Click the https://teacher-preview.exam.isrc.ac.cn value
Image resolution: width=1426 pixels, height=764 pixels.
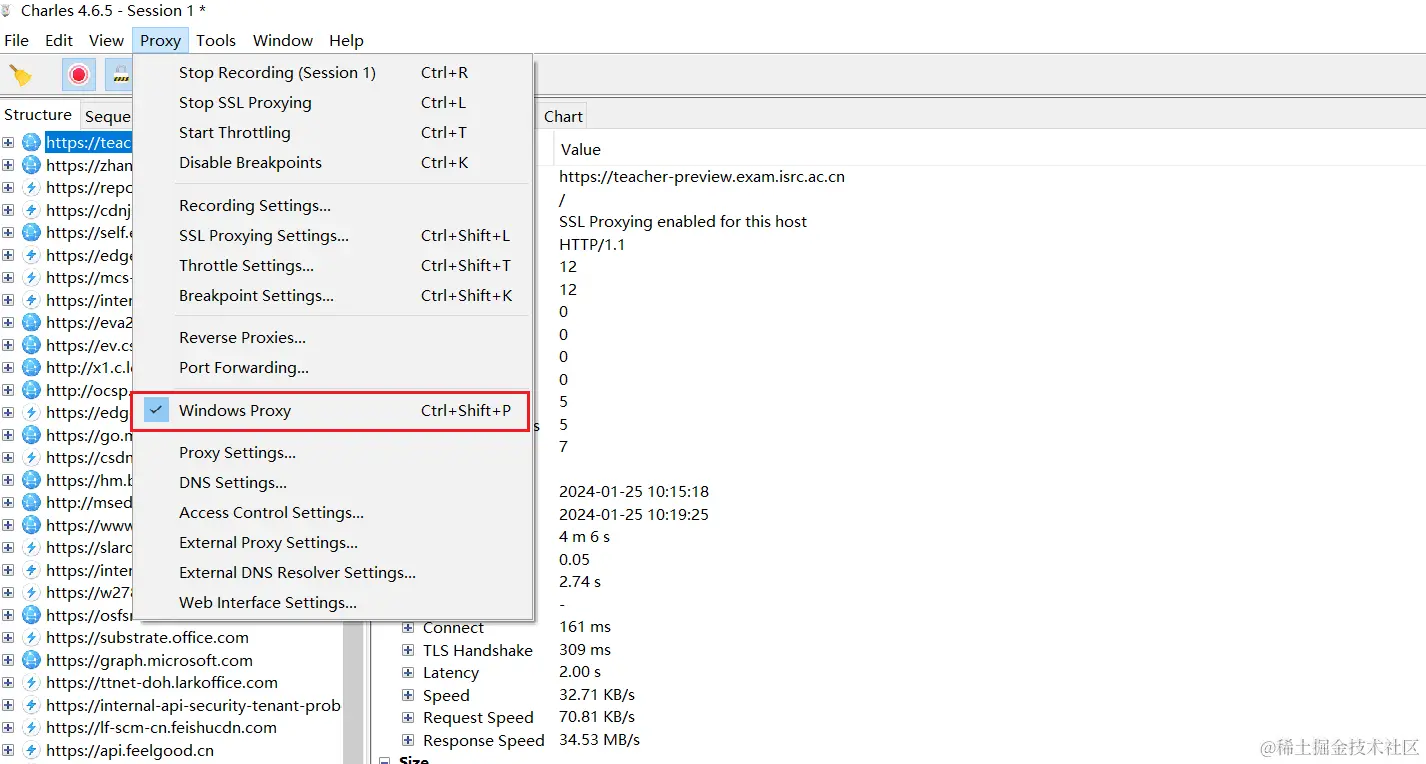(x=702, y=176)
